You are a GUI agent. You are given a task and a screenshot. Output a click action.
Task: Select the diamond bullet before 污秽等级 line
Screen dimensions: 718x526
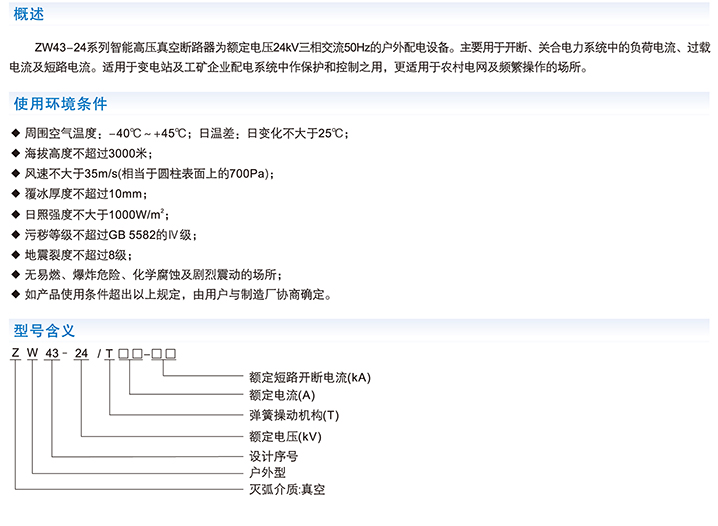[14, 235]
